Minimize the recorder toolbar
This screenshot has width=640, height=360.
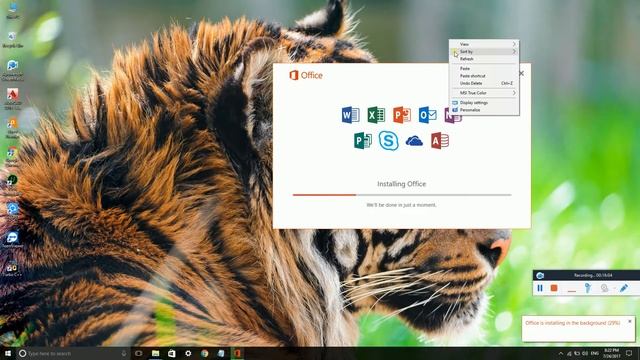(x=571, y=291)
